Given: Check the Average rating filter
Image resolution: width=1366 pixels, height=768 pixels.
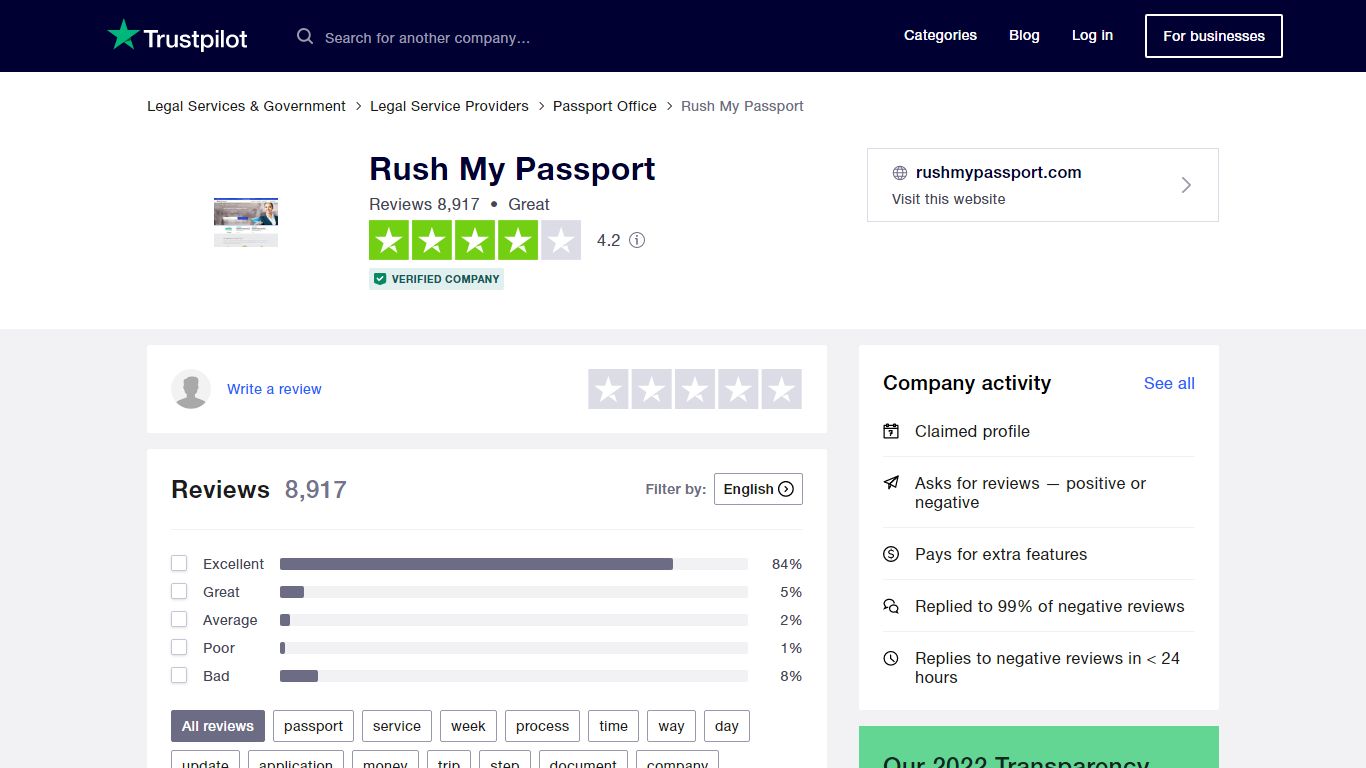Looking at the screenshot, I should [x=179, y=620].
